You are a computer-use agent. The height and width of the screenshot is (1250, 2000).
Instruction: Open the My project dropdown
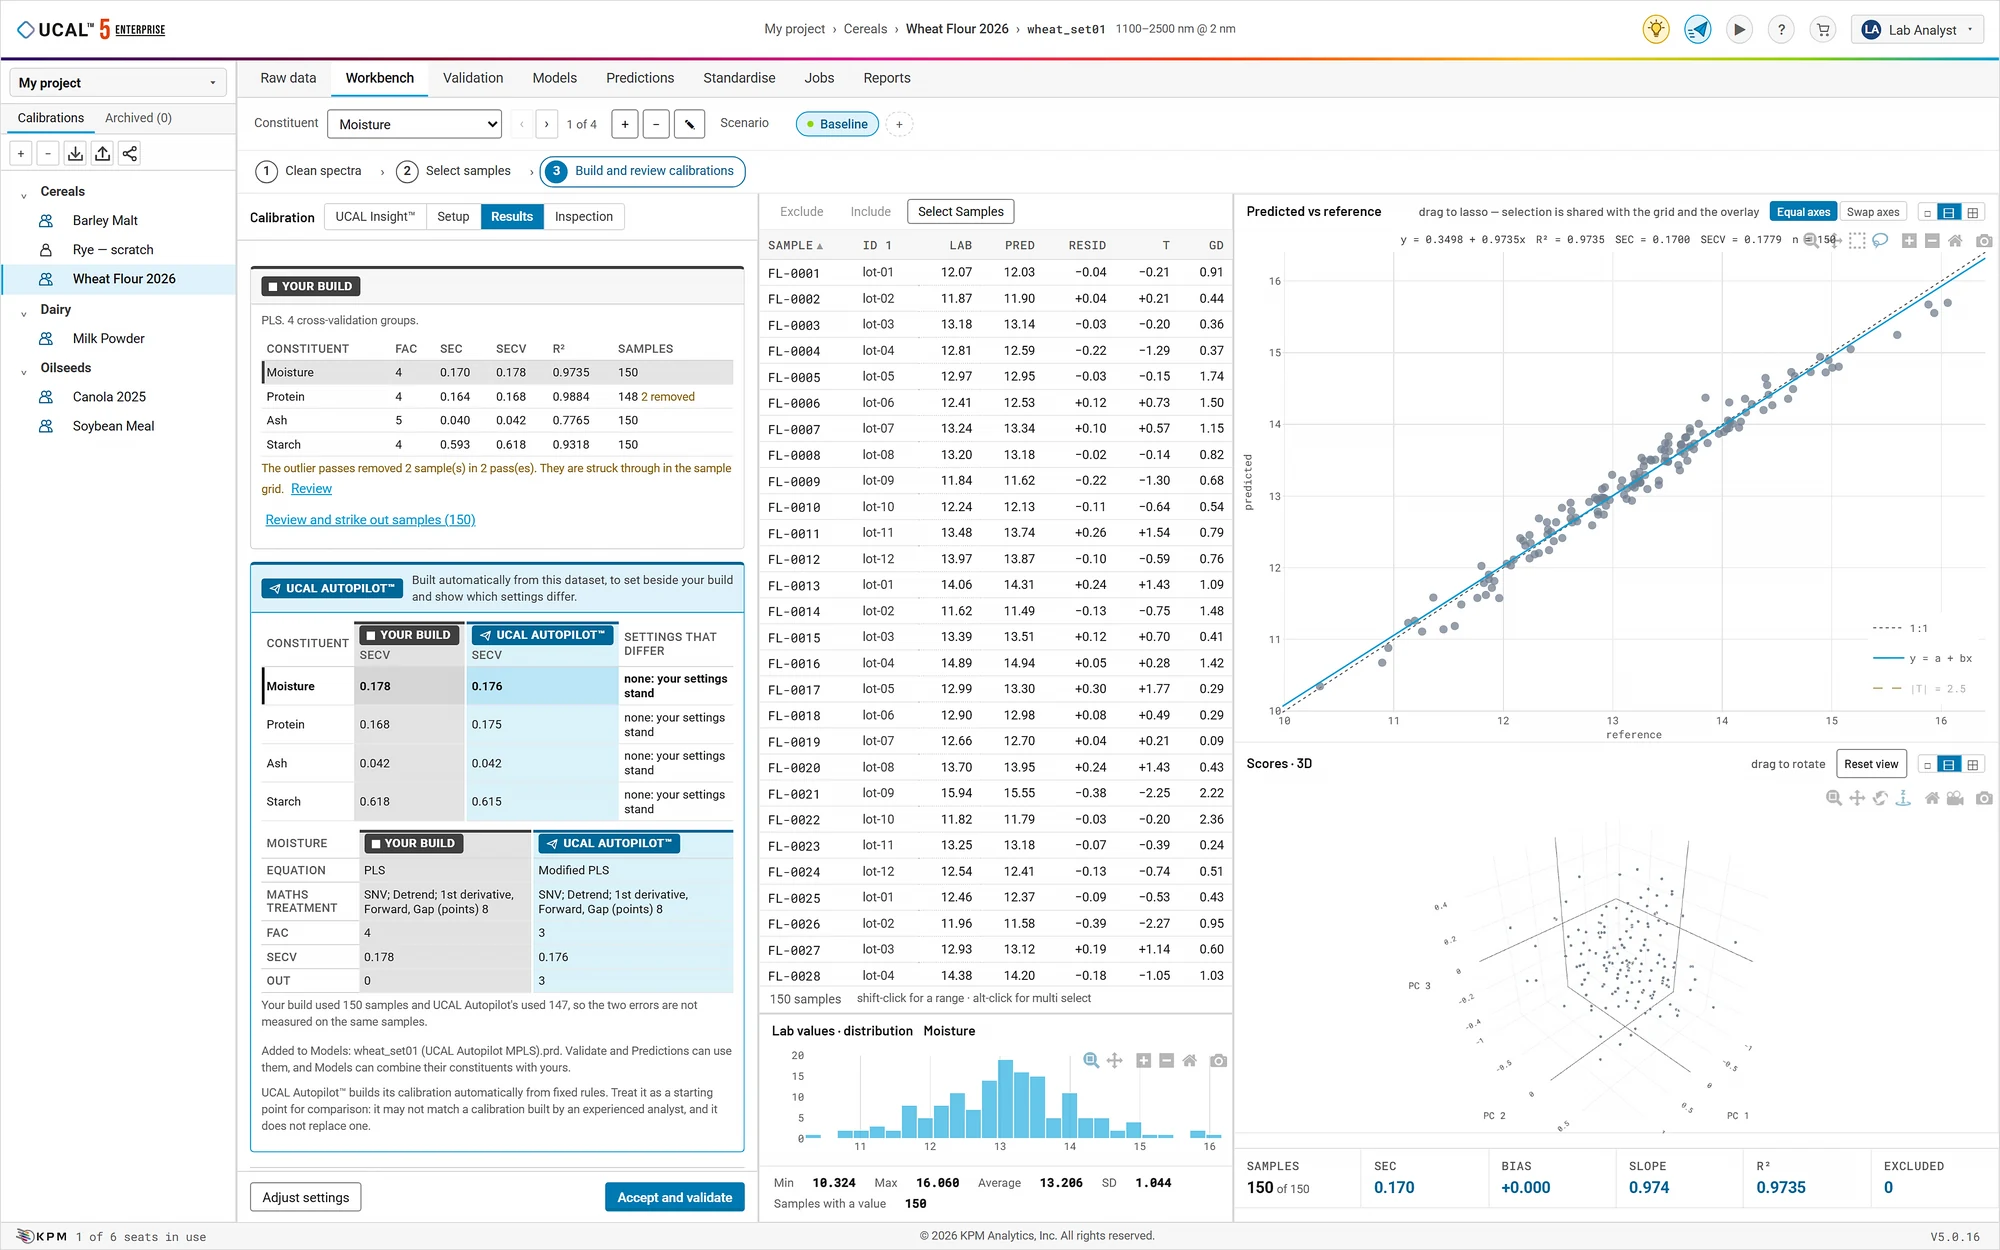[x=118, y=83]
